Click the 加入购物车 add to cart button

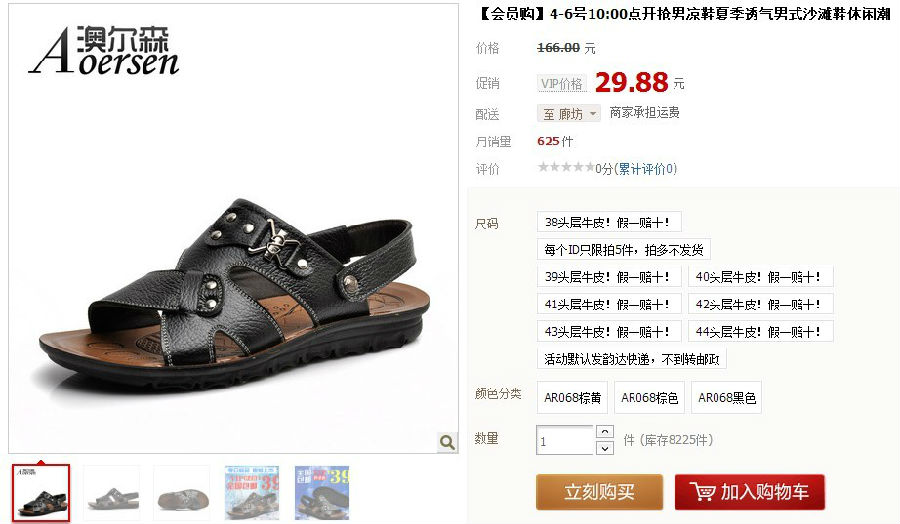tap(750, 492)
